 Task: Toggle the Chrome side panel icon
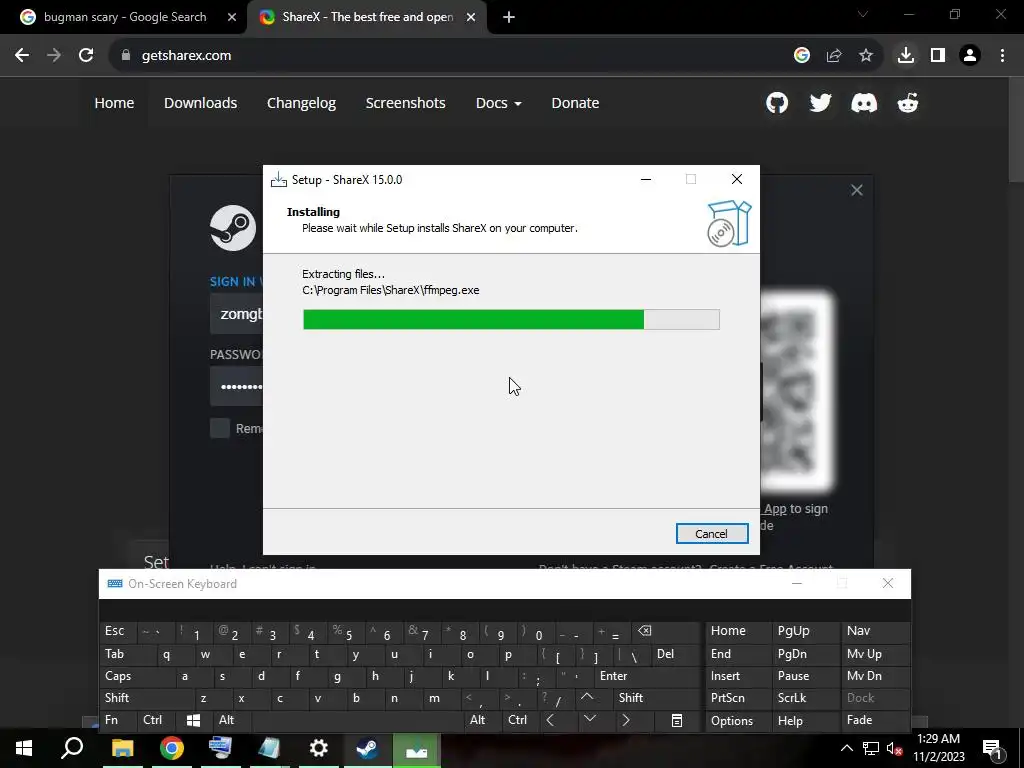click(x=938, y=56)
